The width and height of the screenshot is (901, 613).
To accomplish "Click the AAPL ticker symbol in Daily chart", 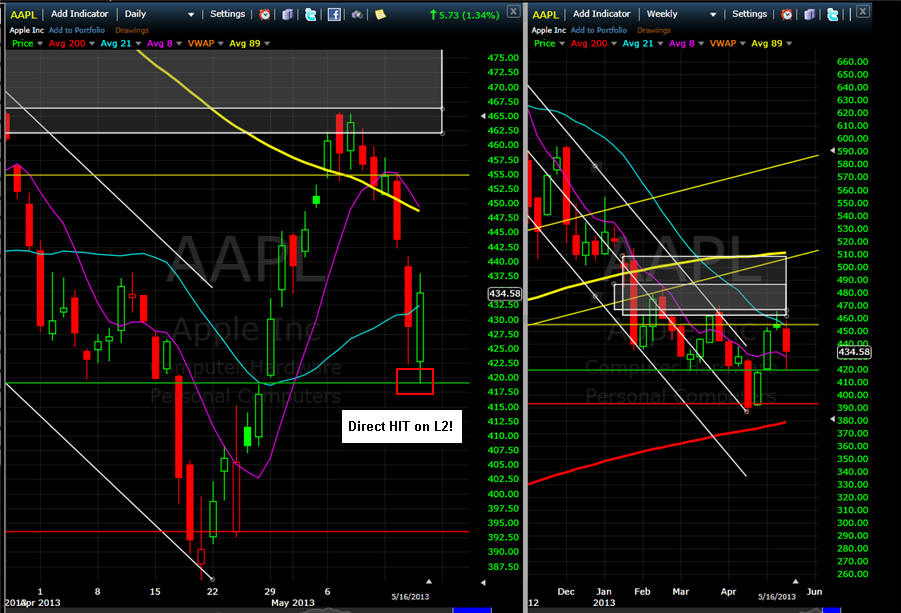I will click(24, 15).
